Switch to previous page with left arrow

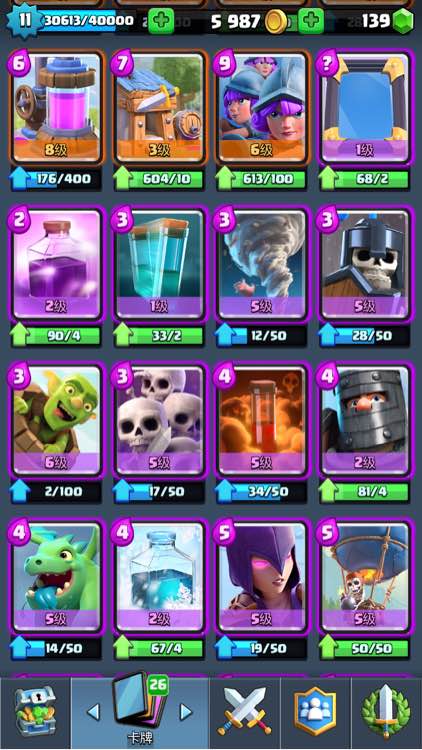tap(94, 712)
